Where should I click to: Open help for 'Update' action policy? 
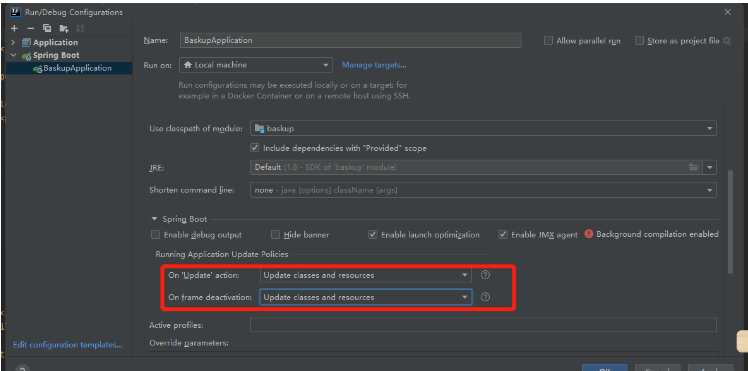485,275
